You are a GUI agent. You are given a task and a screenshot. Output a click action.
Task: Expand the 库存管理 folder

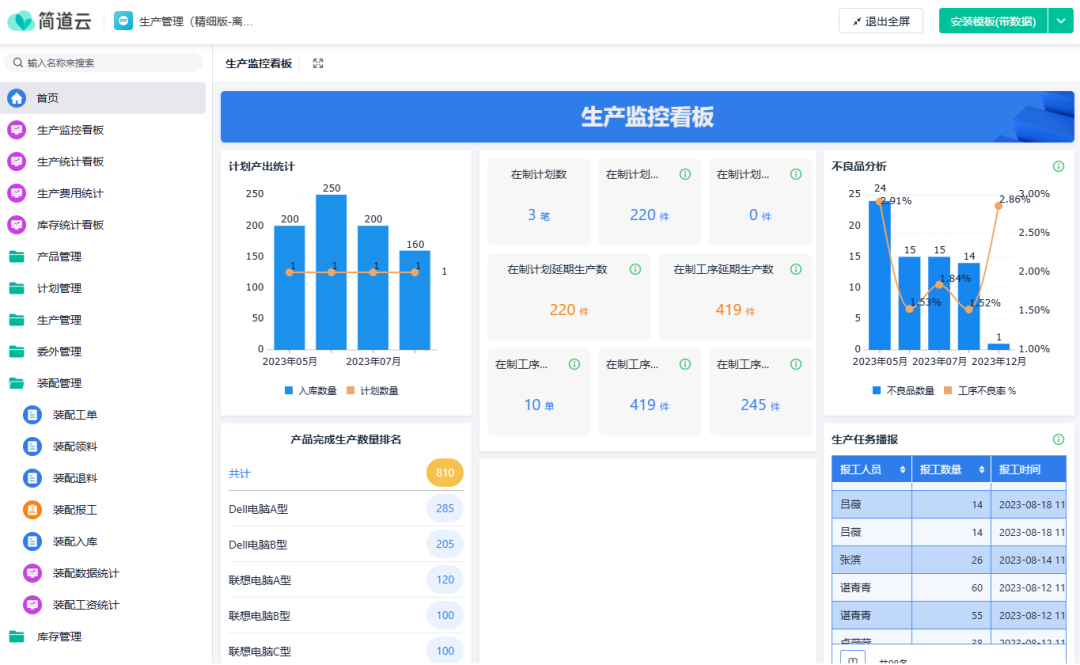click(x=58, y=636)
